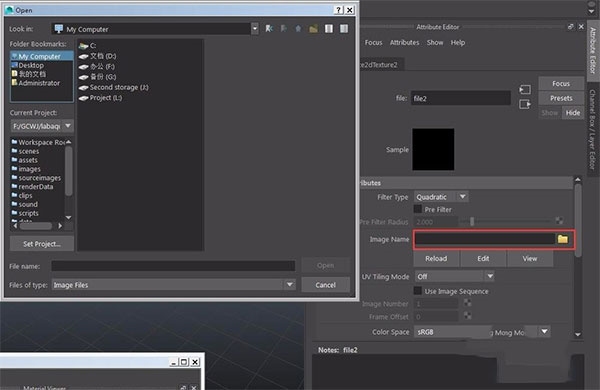Click the Reload button
This screenshot has height=390, width=600.
click(x=436, y=259)
